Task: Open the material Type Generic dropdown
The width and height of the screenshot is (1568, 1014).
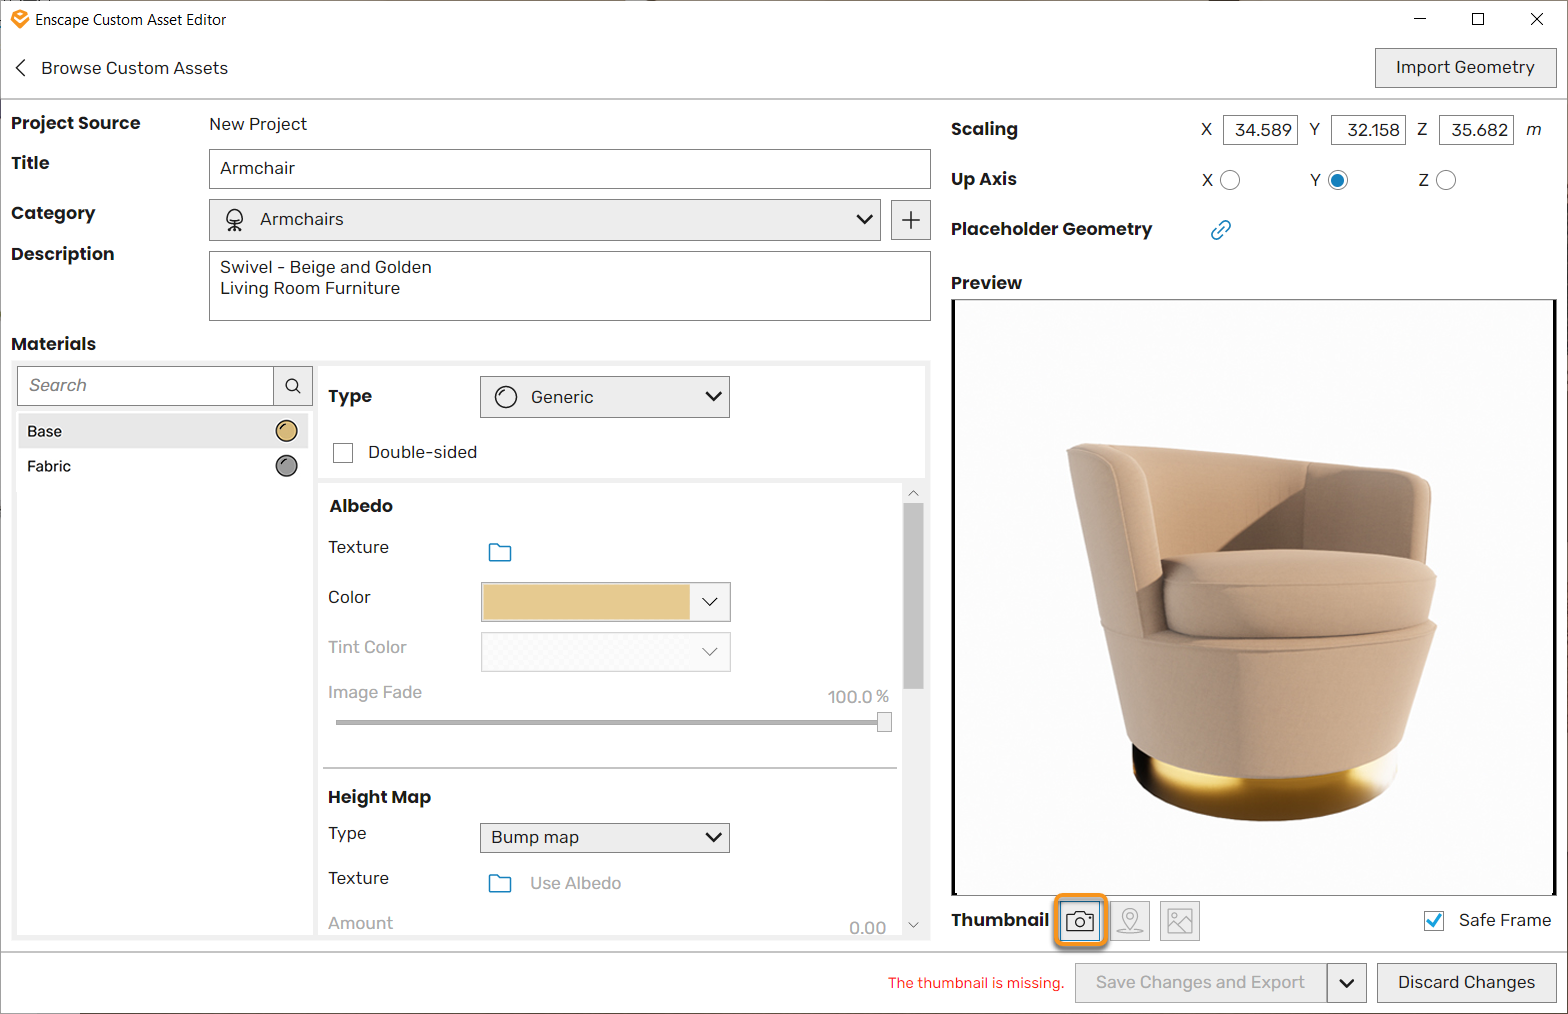Action: pyautogui.click(x=605, y=397)
